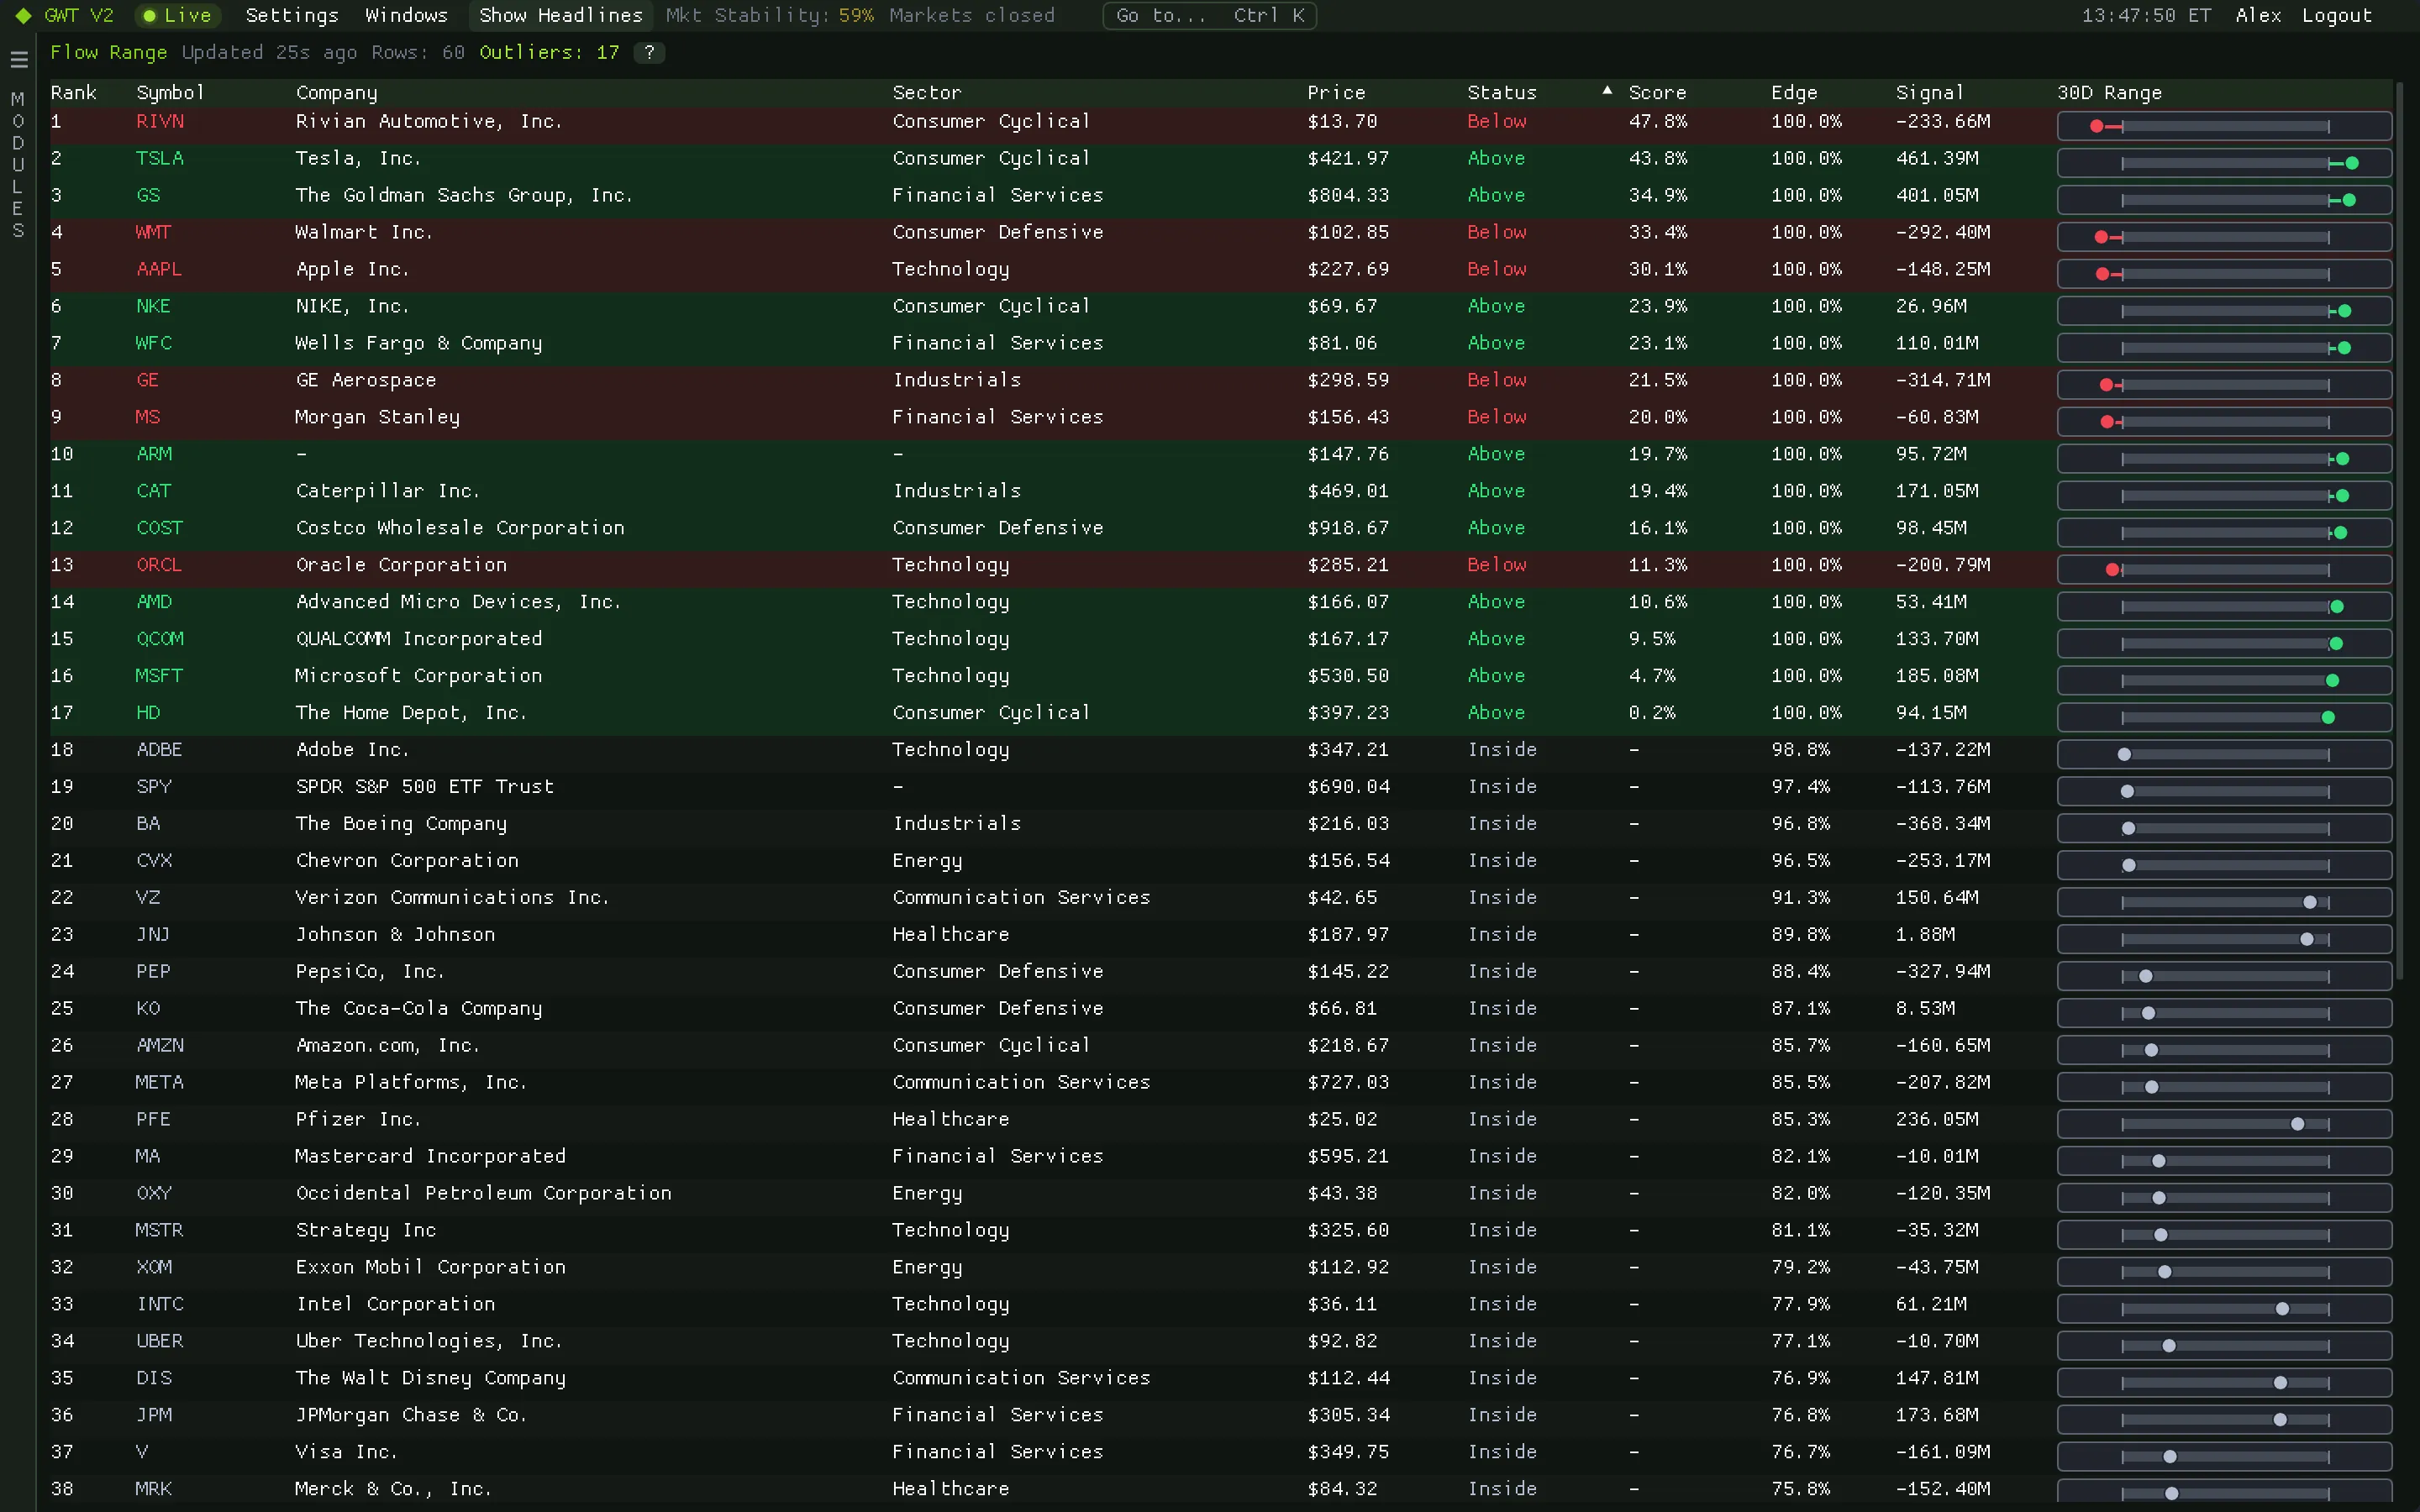Open the Settings menu
The image size is (2420, 1512).
click(292, 16)
